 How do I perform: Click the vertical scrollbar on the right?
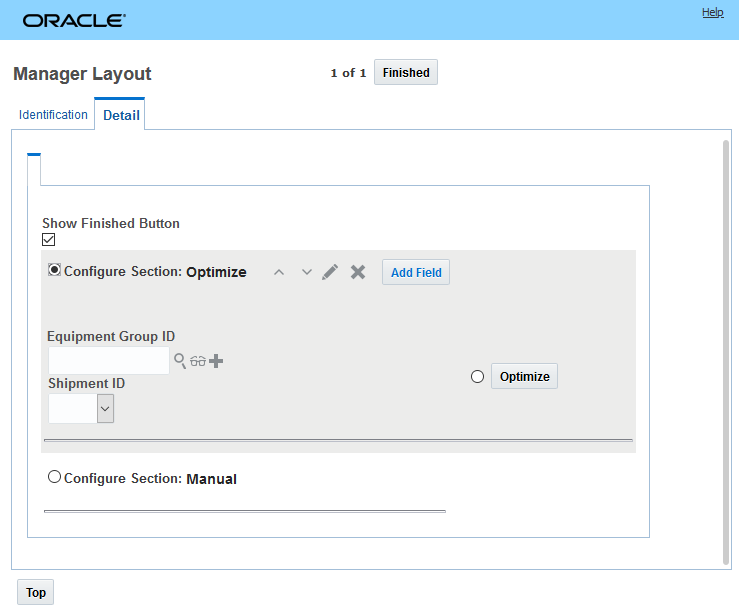tap(726, 350)
